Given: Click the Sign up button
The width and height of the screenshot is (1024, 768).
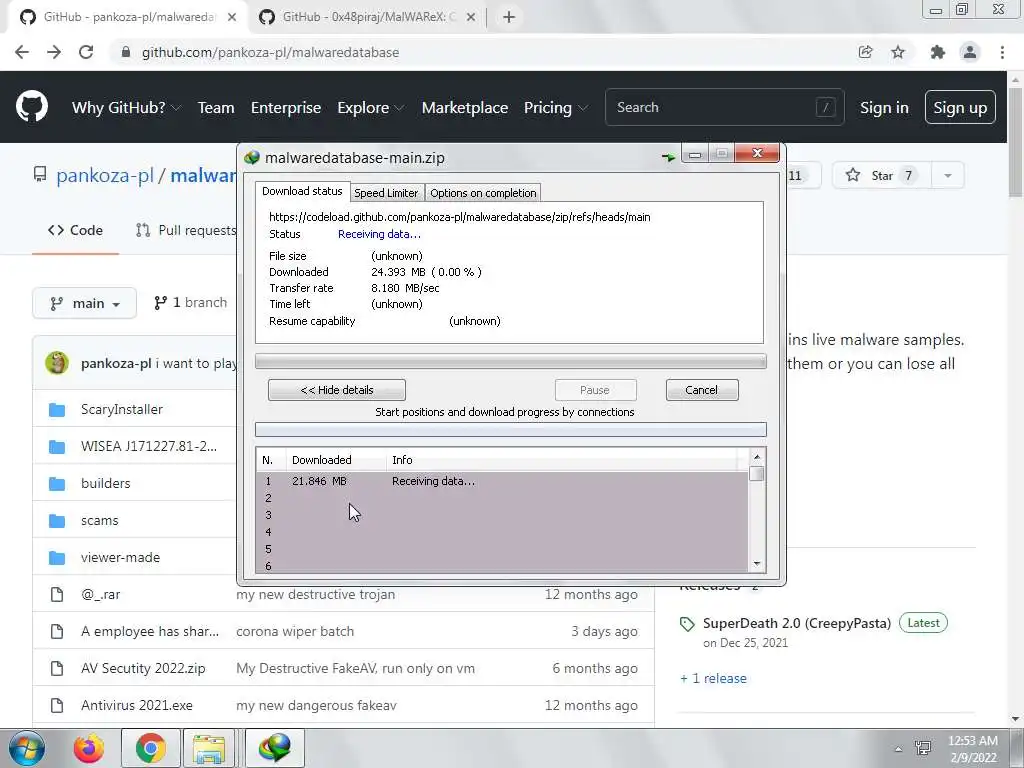Looking at the screenshot, I should pos(960,107).
